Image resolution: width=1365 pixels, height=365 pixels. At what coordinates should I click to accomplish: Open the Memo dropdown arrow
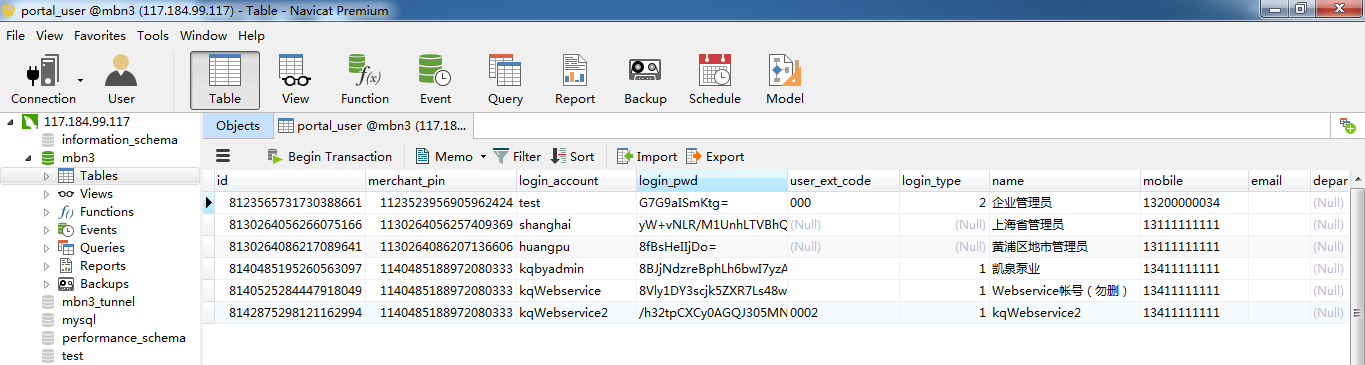click(x=483, y=157)
